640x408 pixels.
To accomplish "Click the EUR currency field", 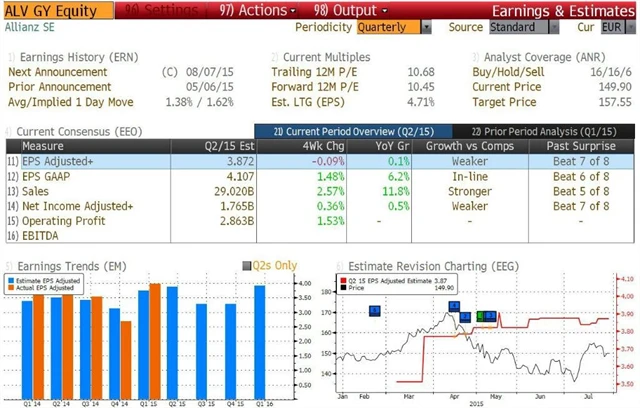I will 613,27.
